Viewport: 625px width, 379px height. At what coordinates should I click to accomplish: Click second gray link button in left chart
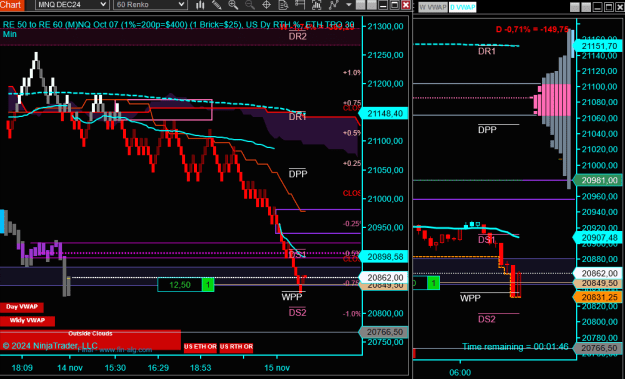[x=371, y=5]
